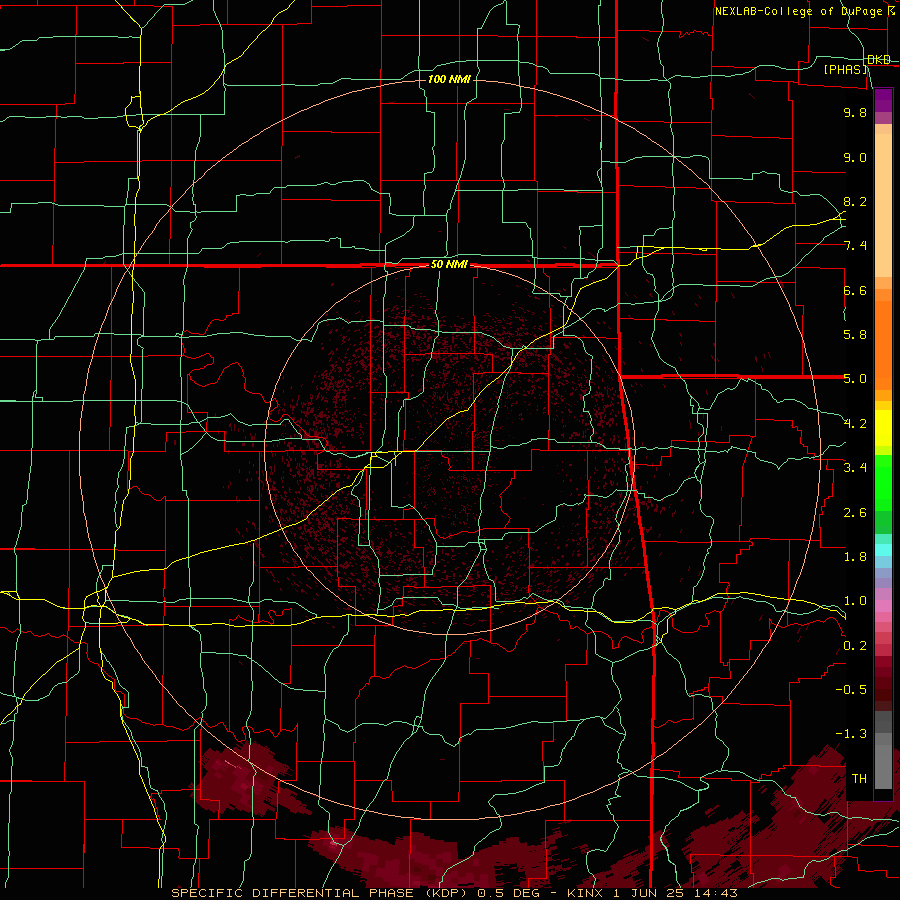Click the purple band of the color scale
The width and height of the screenshot is (900, 900).
pos(883,101)
